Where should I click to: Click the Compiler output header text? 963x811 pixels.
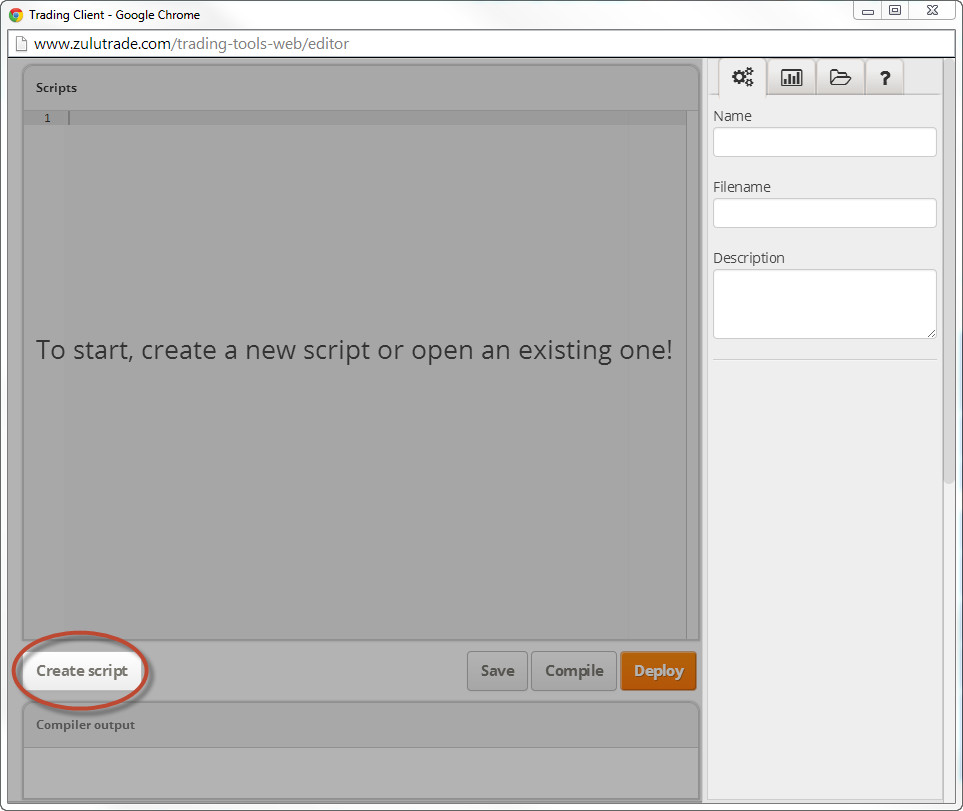click(x=85, y=725)
